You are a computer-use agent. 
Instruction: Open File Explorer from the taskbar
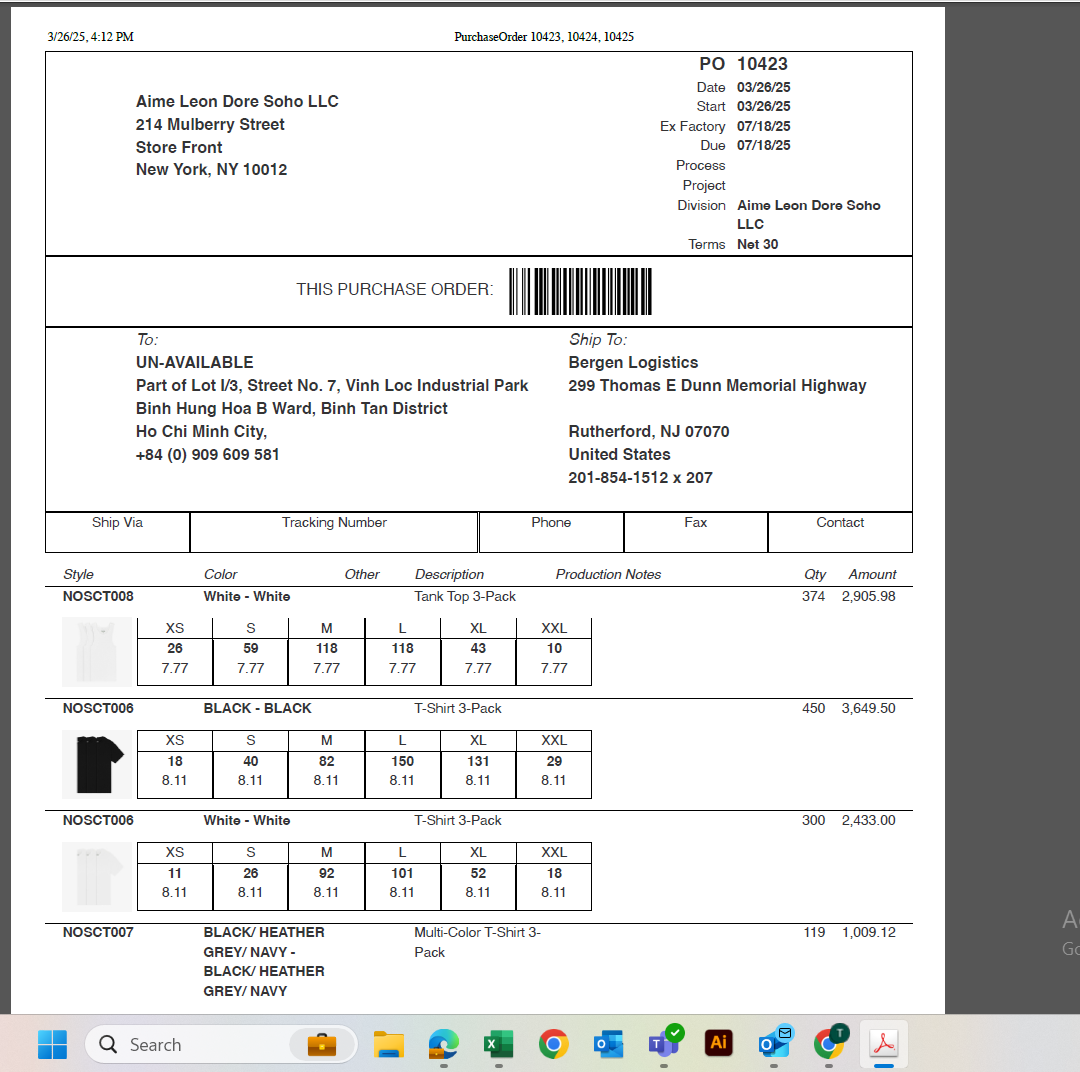click(388, 1044)
